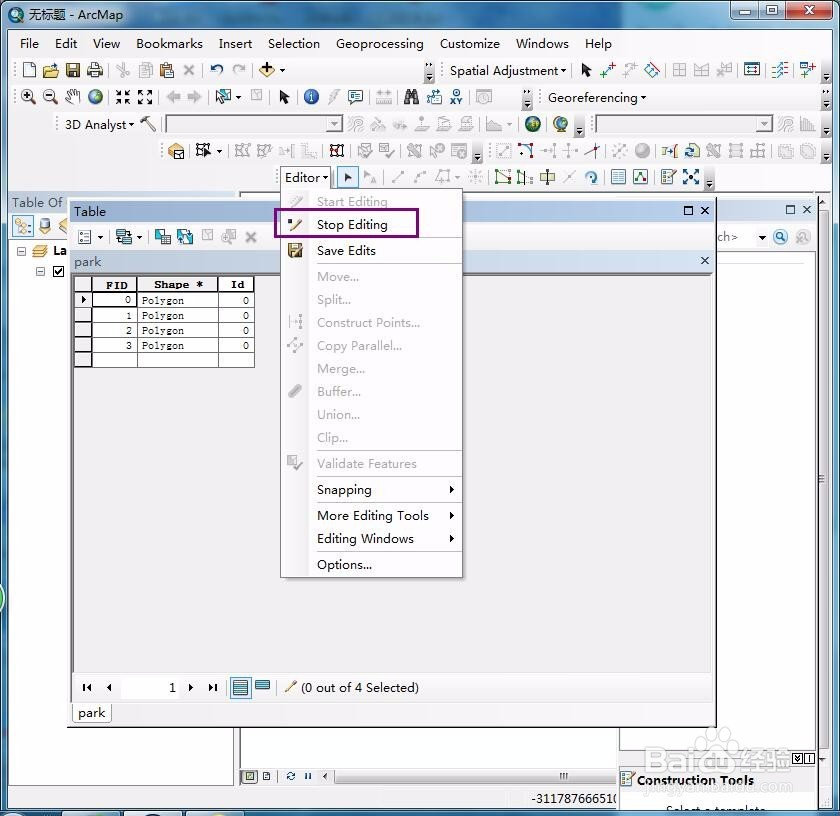Click the Fixed Zoom In arrows icon
Screen dimensions: 840x816
point(123,96)
